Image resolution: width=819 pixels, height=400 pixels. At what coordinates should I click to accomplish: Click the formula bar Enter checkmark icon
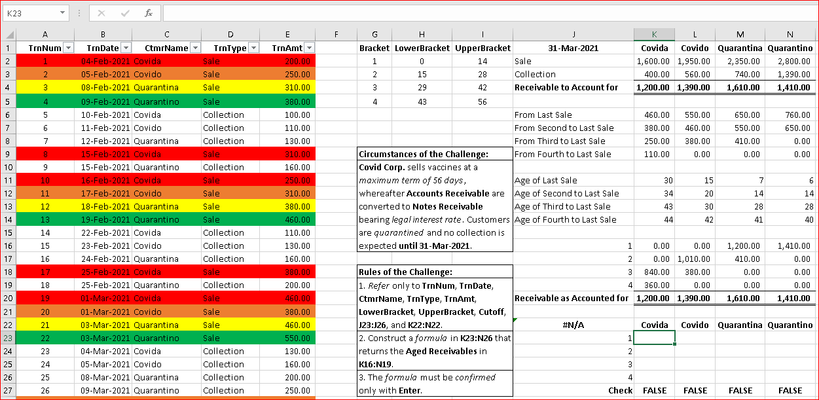pos(125,13)
